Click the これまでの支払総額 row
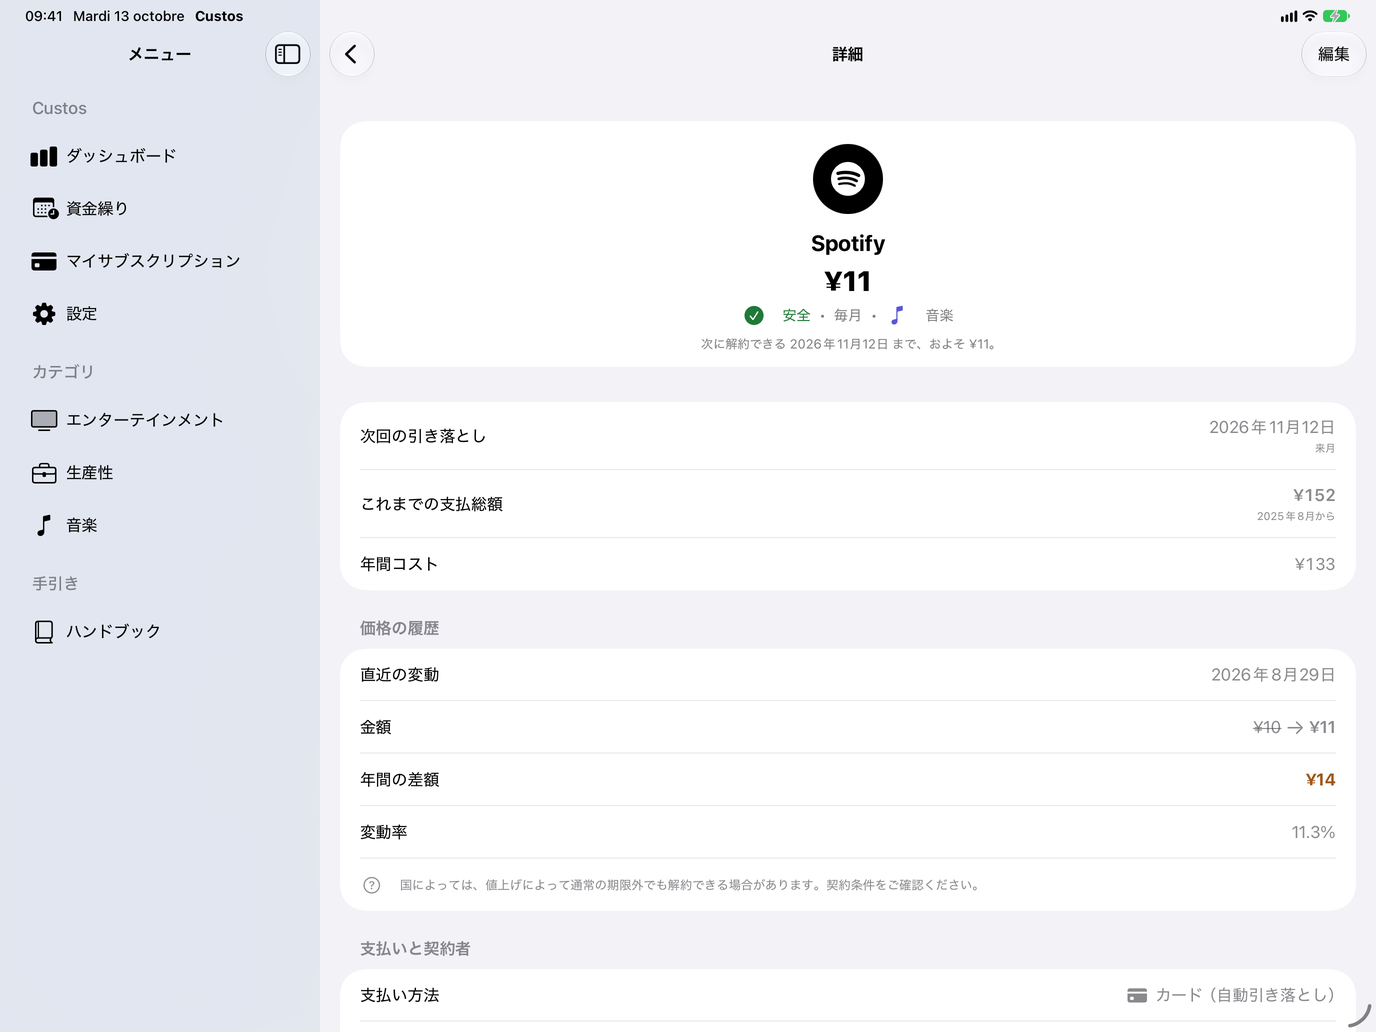This screenshot has width=1376, height=1032. click(x=848, y=504)
